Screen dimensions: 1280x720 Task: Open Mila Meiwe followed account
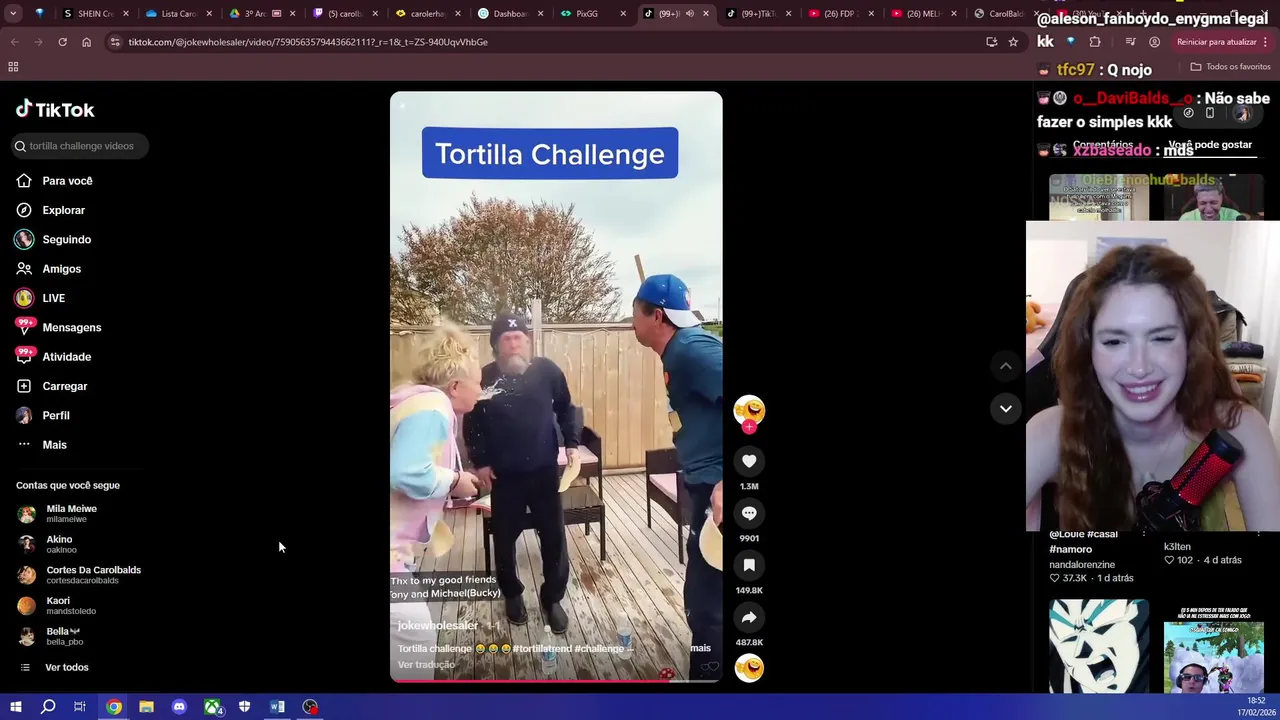(57, 513)
